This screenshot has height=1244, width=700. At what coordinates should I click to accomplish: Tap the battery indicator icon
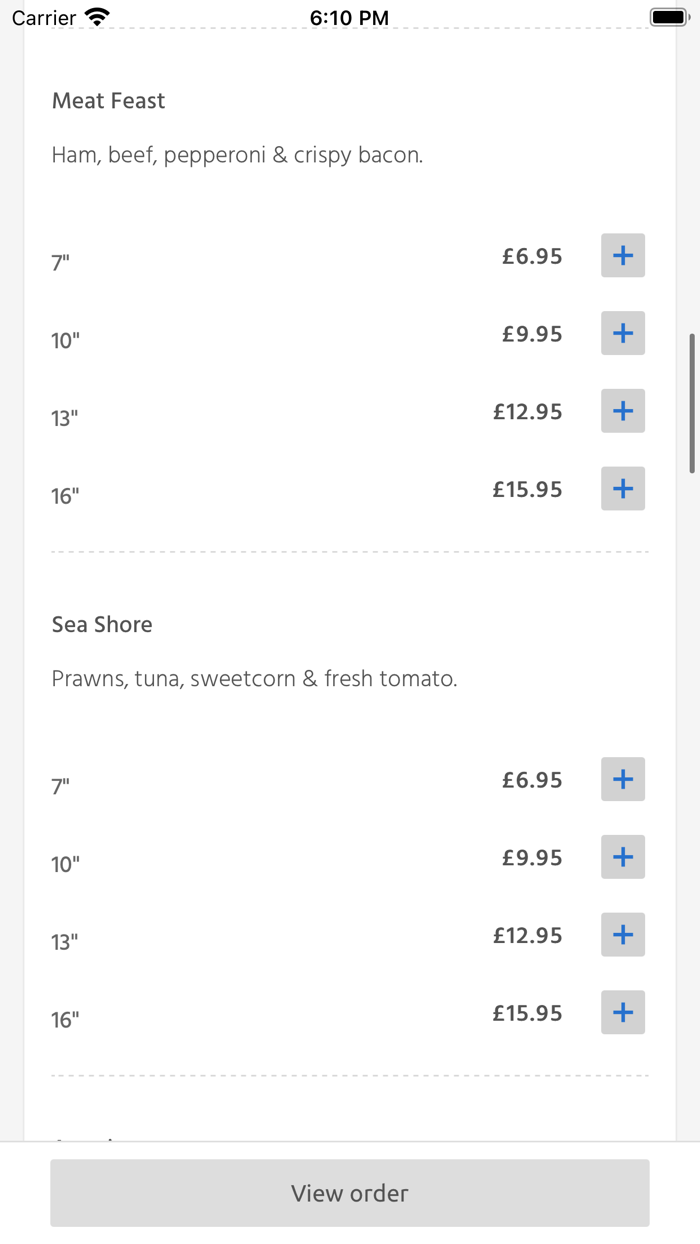[x=669, y=17]
